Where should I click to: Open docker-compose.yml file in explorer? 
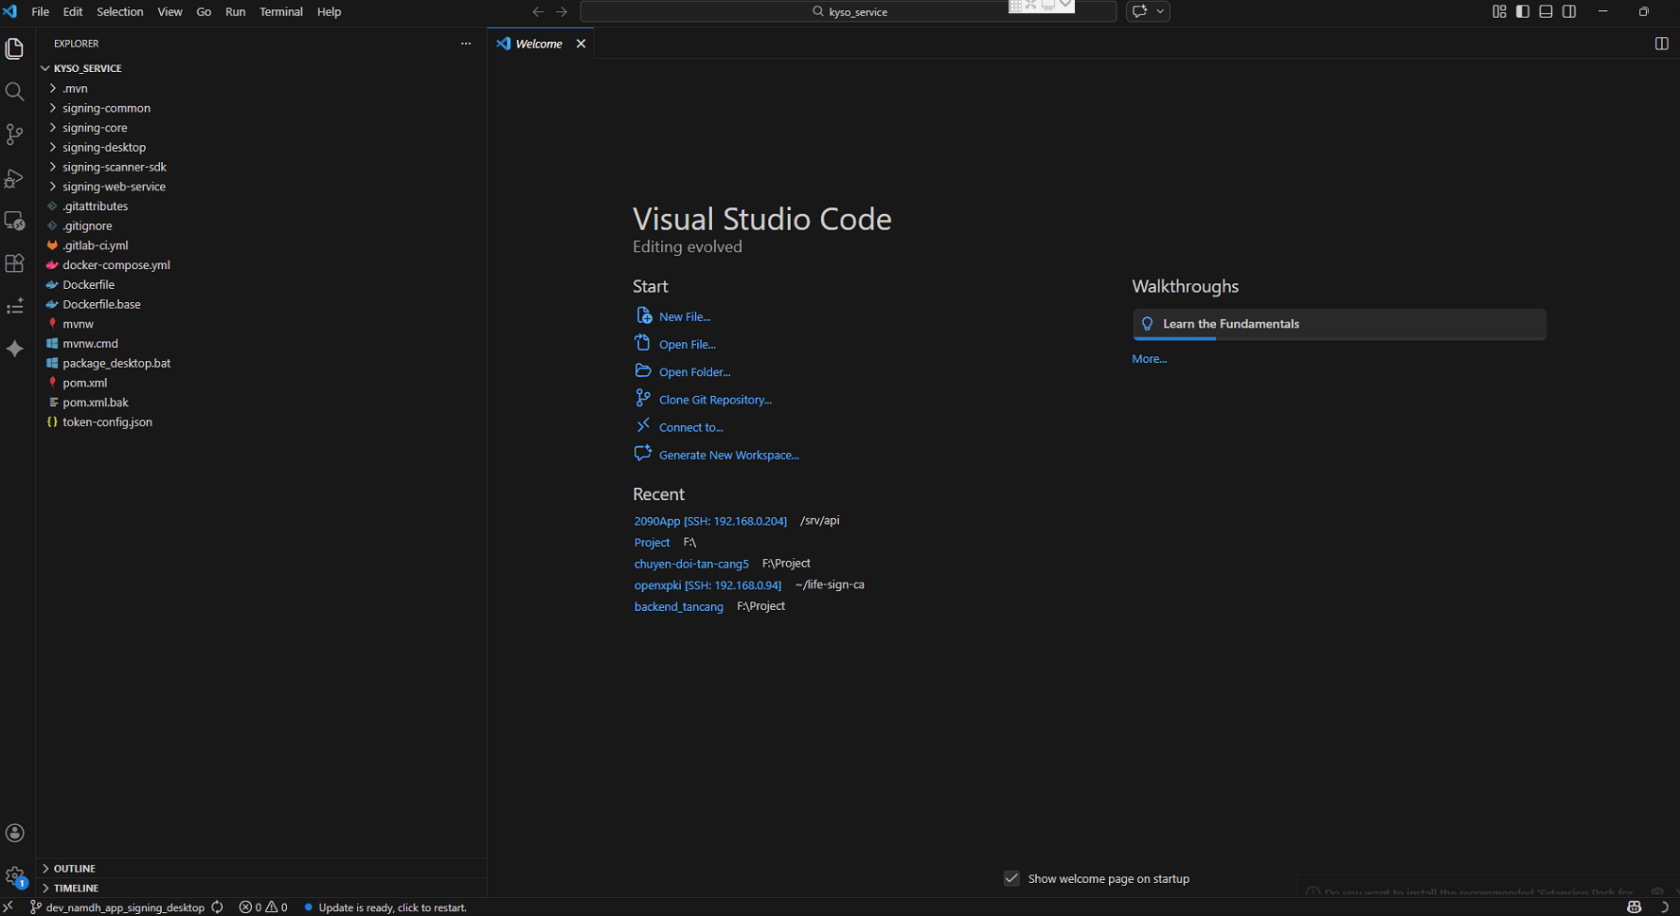[116, 265]
